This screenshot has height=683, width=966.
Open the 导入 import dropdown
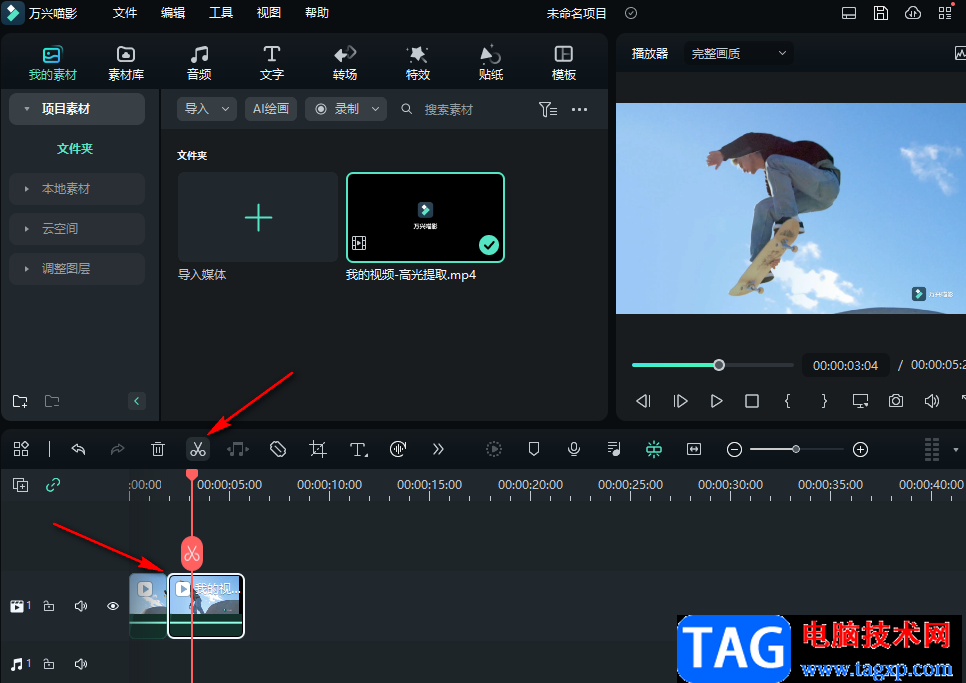[x=207, y=109]
